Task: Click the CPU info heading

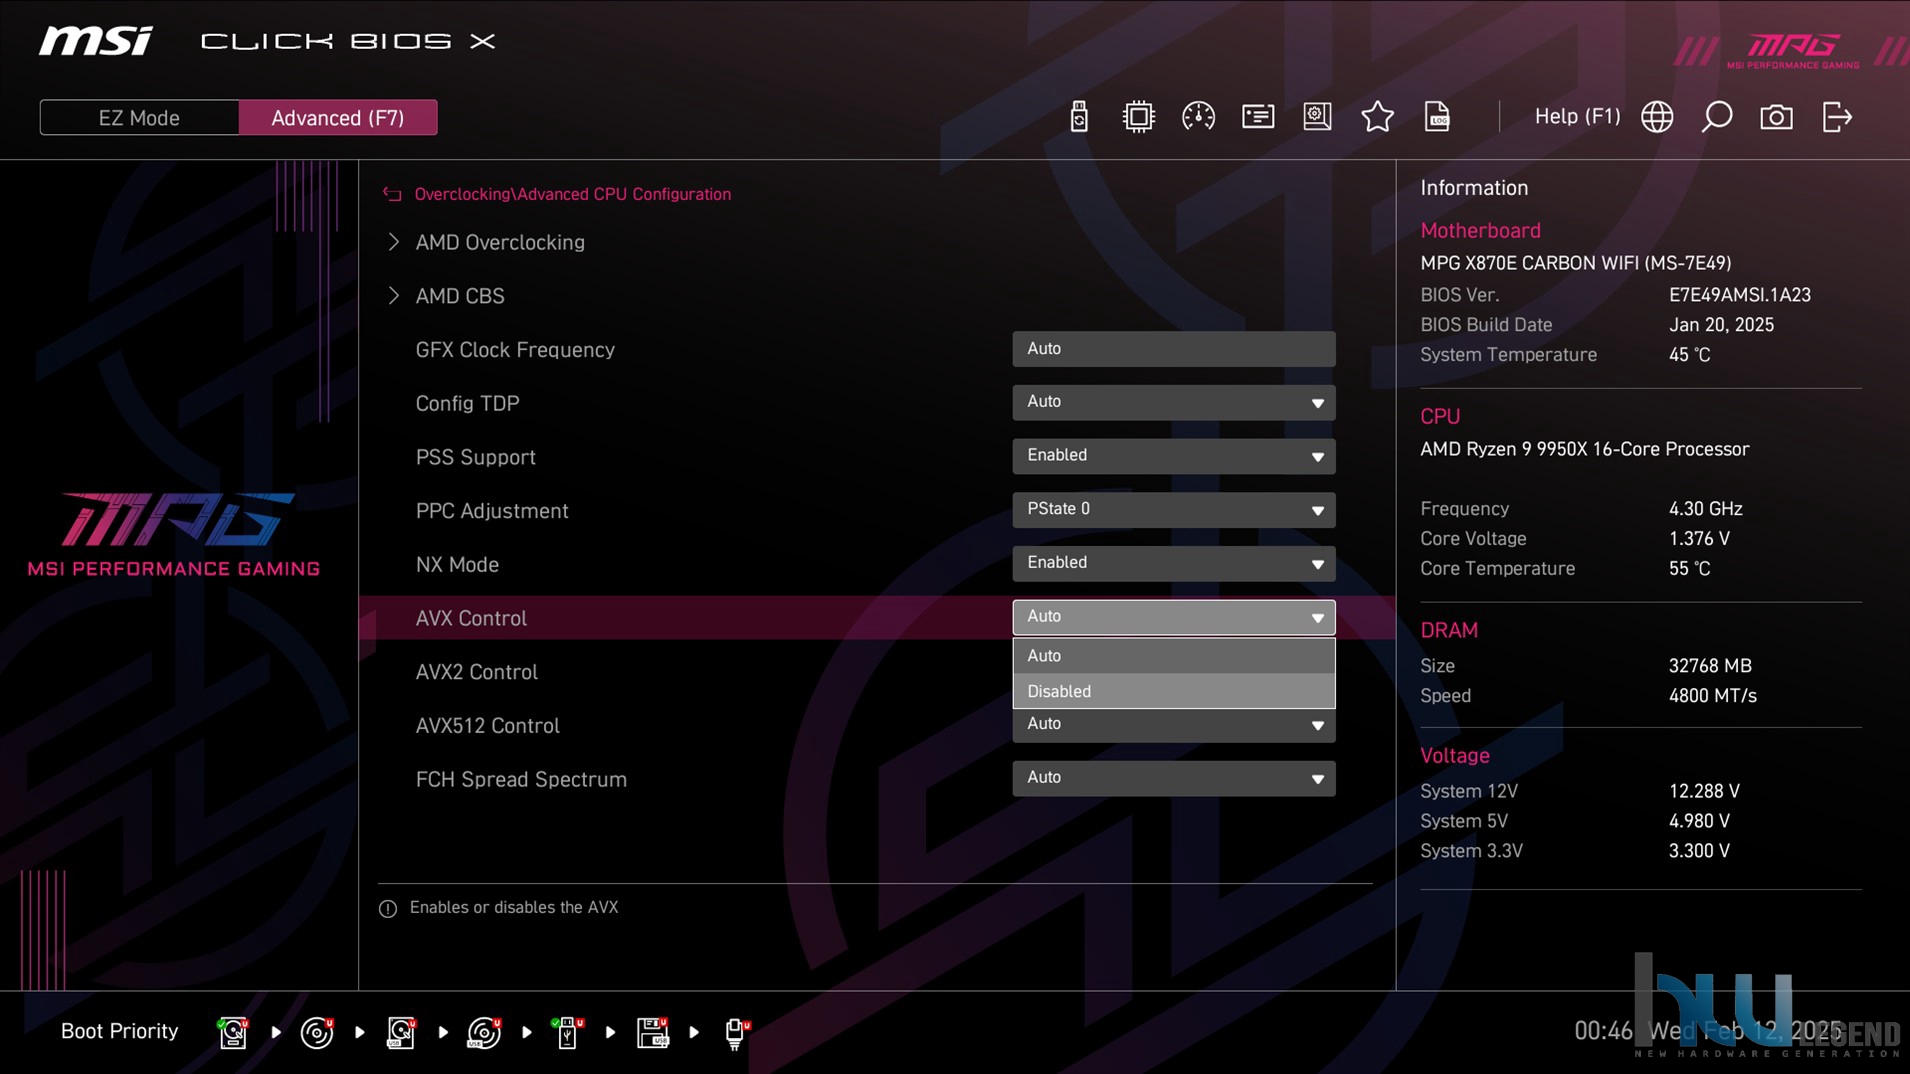Action: (x=1440, y=417)
